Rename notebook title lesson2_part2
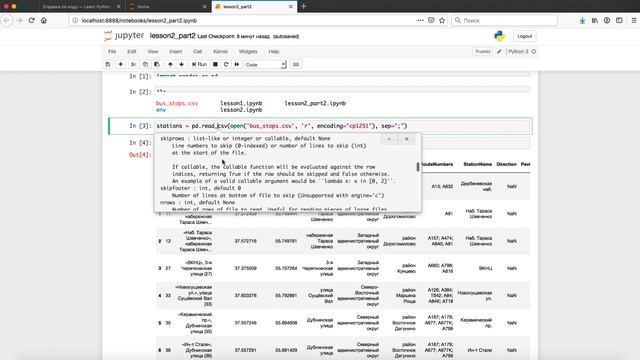This screenshot has height=360, width=640. tap(173, 36)
